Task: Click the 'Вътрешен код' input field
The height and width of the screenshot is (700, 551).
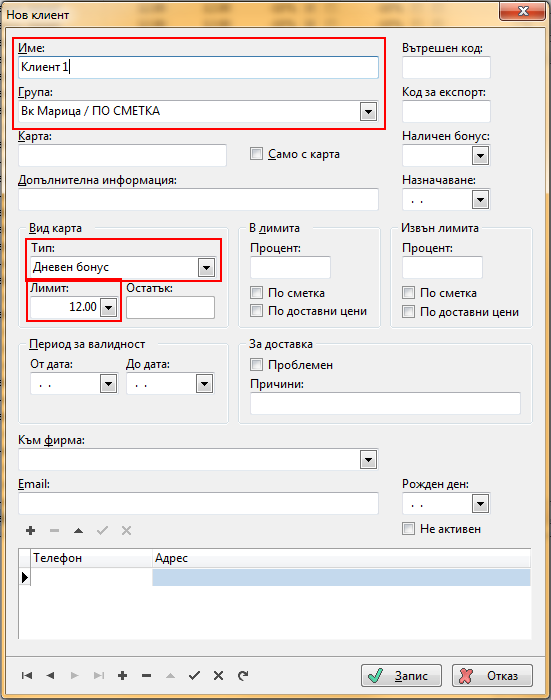Action: pos(446,67)
